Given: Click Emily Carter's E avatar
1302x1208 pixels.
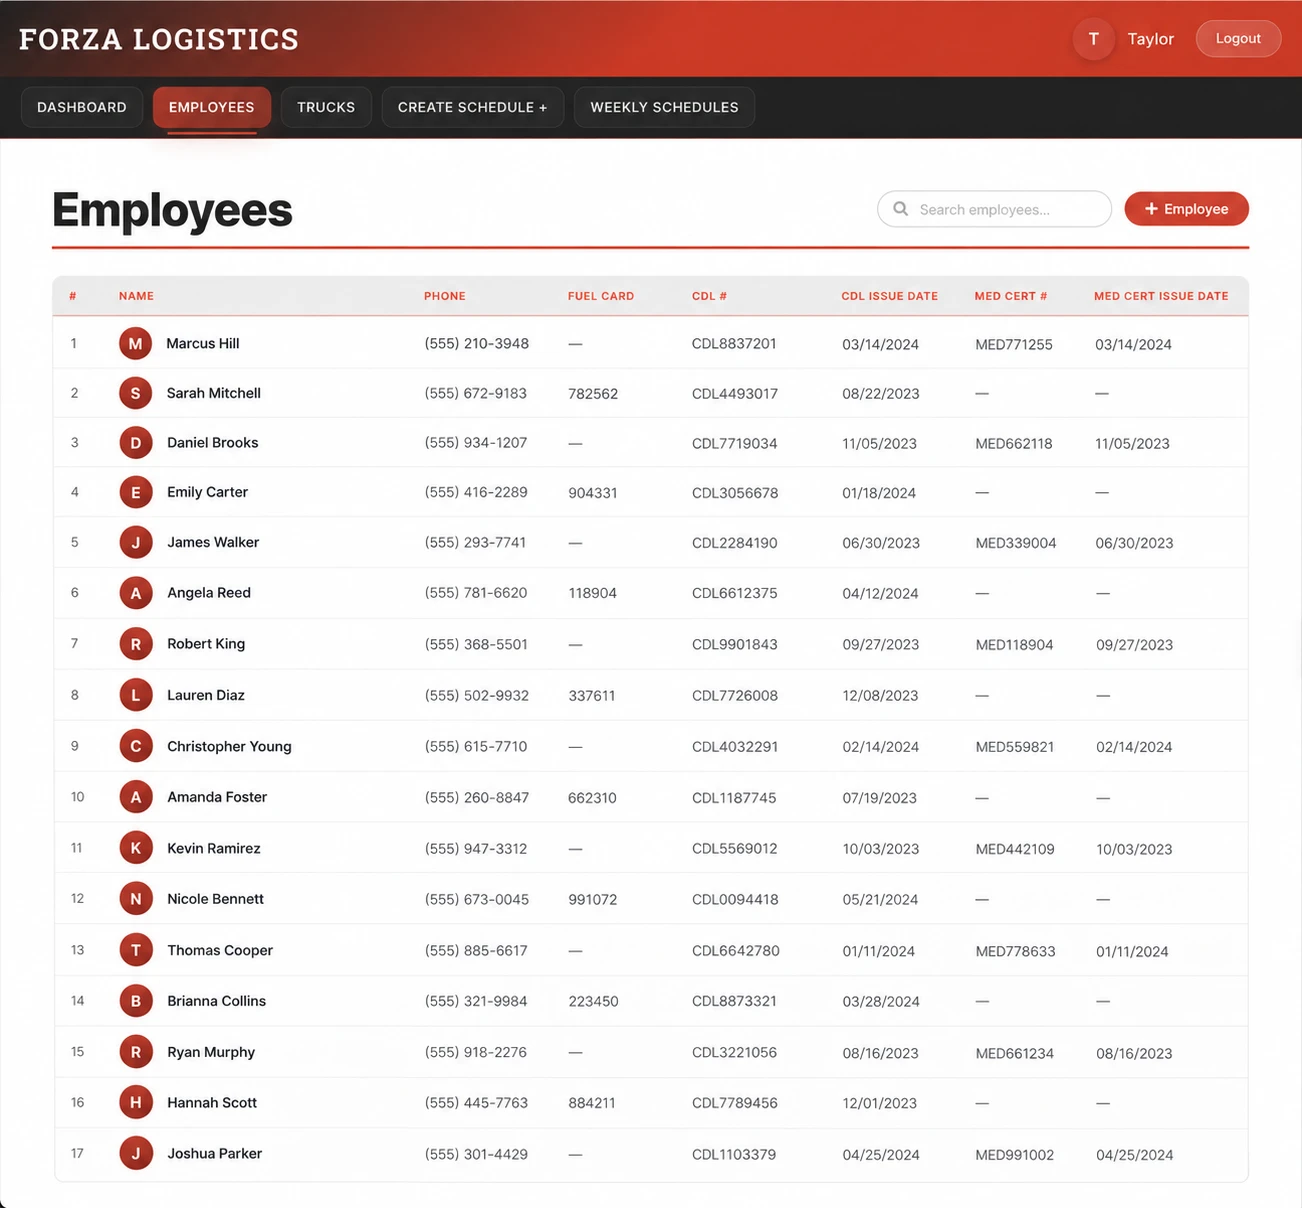Looking at the screenshot, I should 136,492.
